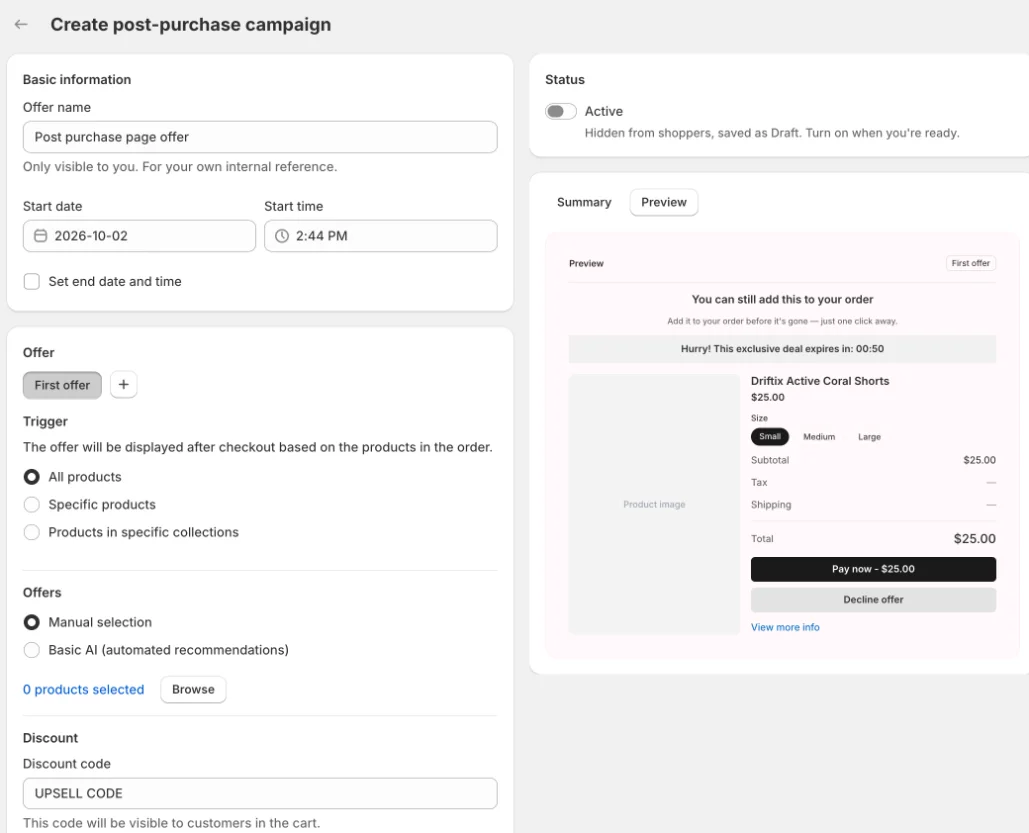This screenshot has width=1029, height=833.
Task: Toggle the Active status switch
Action: [560, 112]
